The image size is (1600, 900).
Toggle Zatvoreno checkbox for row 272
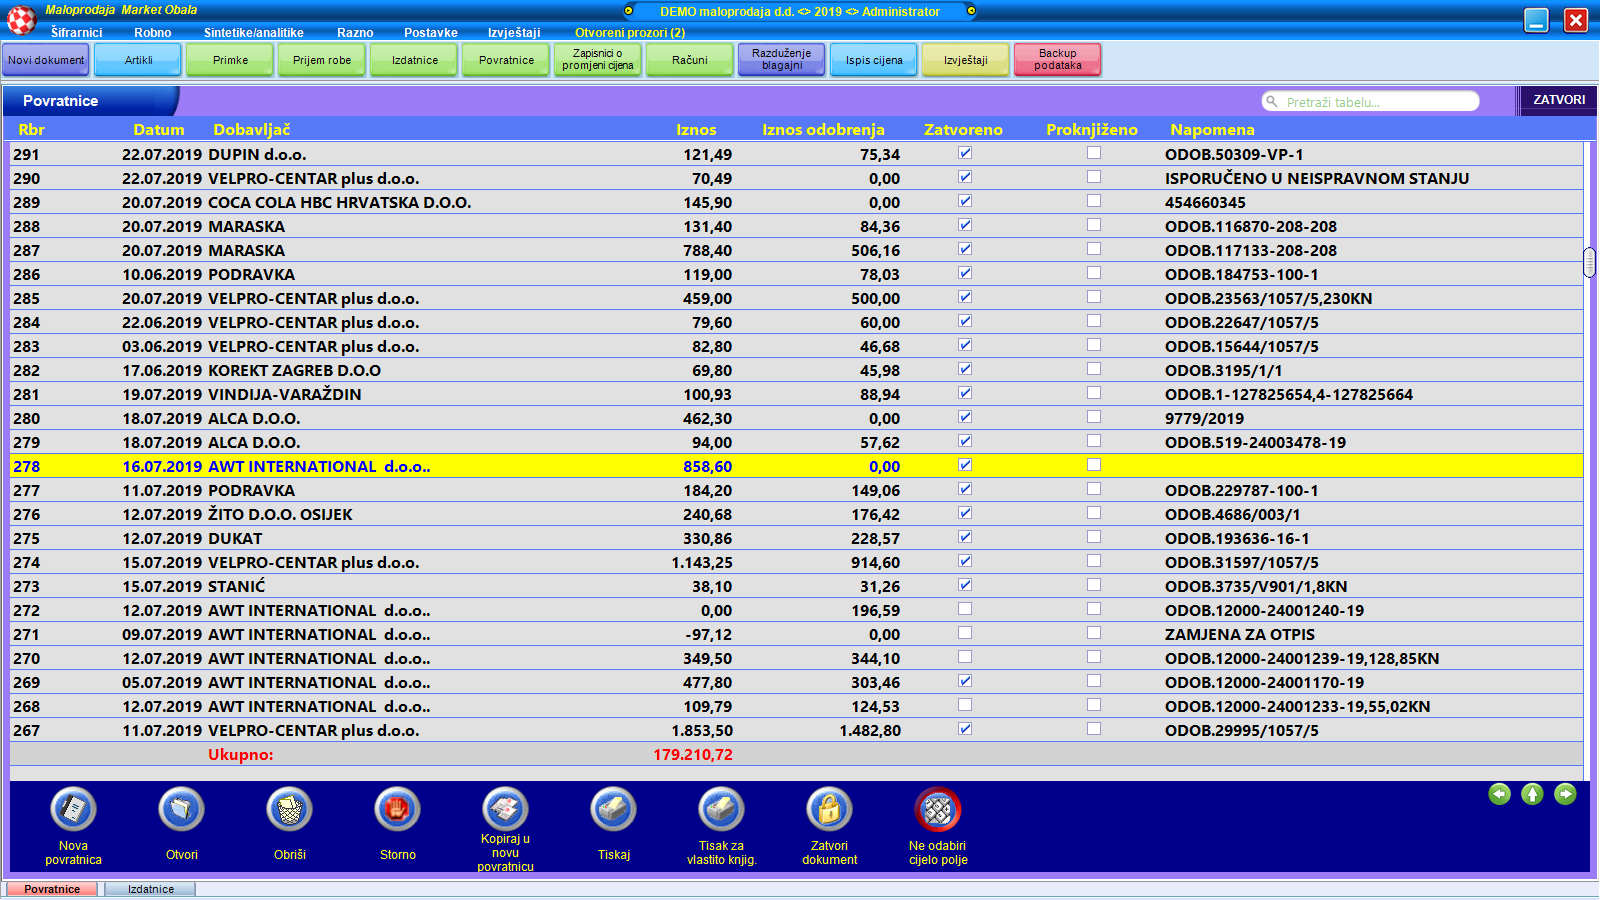tap(965, 609)
